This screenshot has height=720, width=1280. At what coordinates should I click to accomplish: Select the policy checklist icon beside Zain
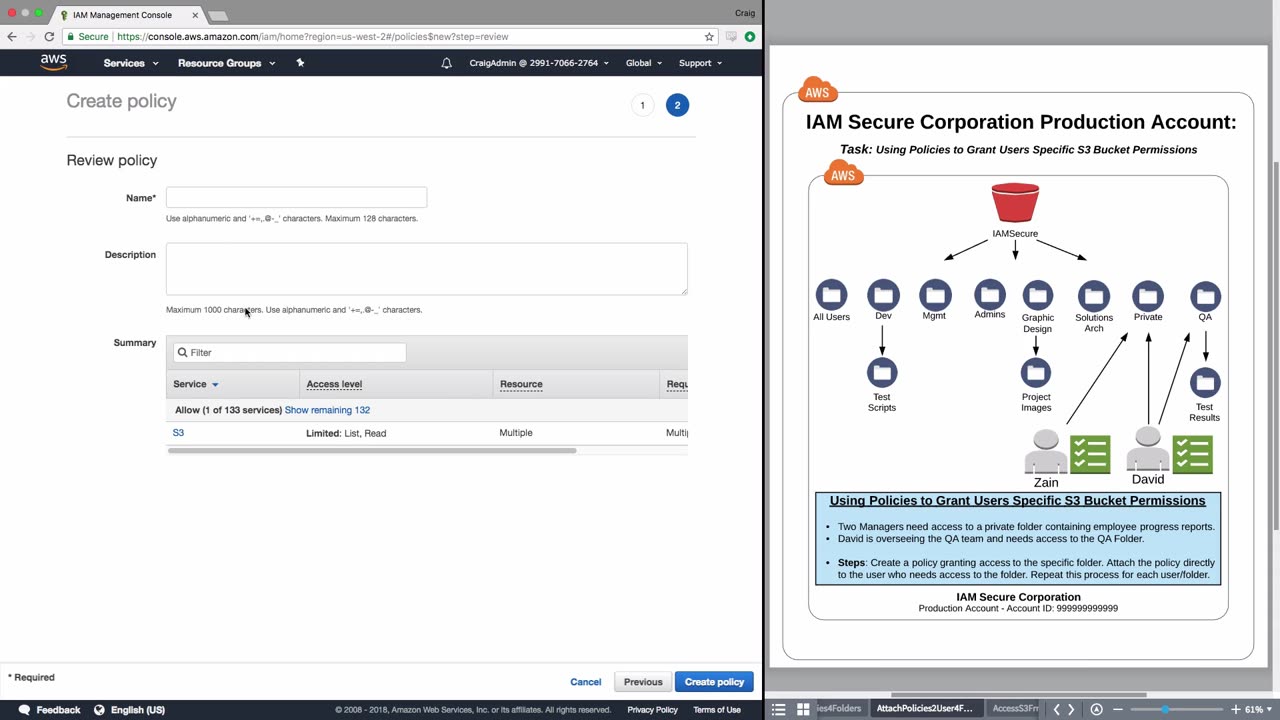coord(1090,454)
